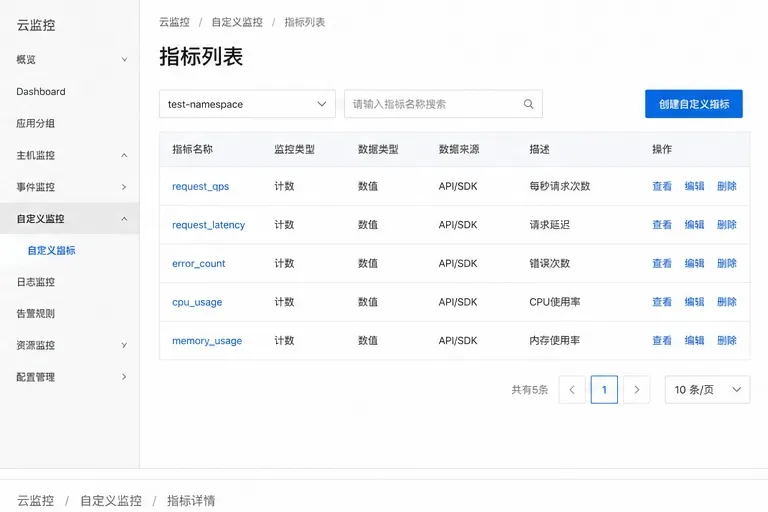Click 请求延迟 description cell
768x512 pixels.
[x=550, y=225]
